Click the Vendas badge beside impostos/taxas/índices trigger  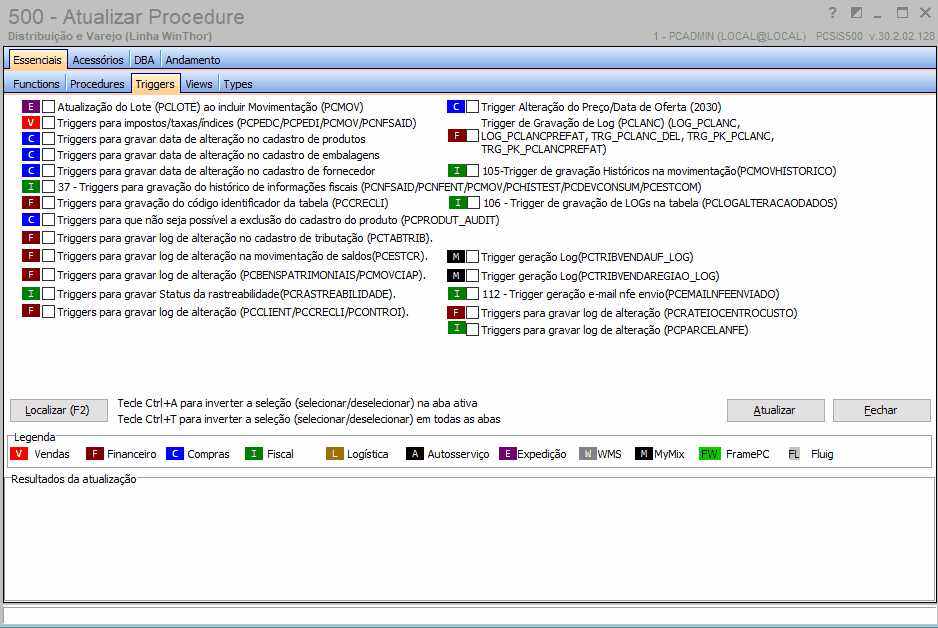[x=31, y=123]
